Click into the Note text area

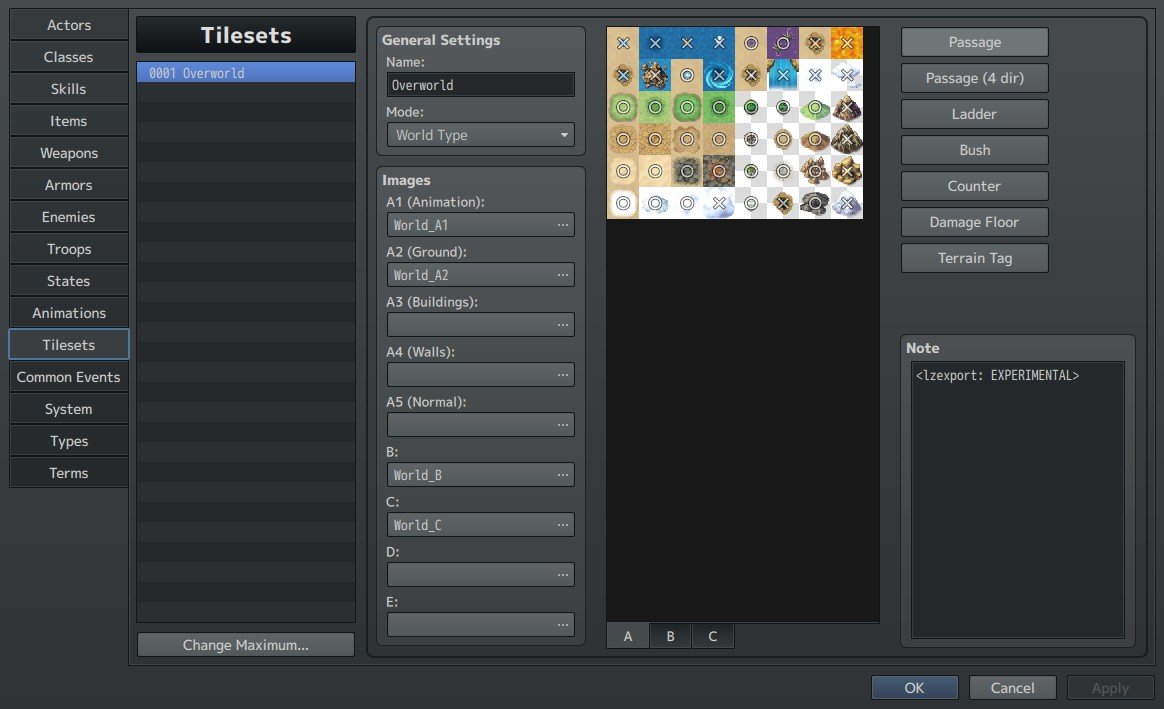1018,500
